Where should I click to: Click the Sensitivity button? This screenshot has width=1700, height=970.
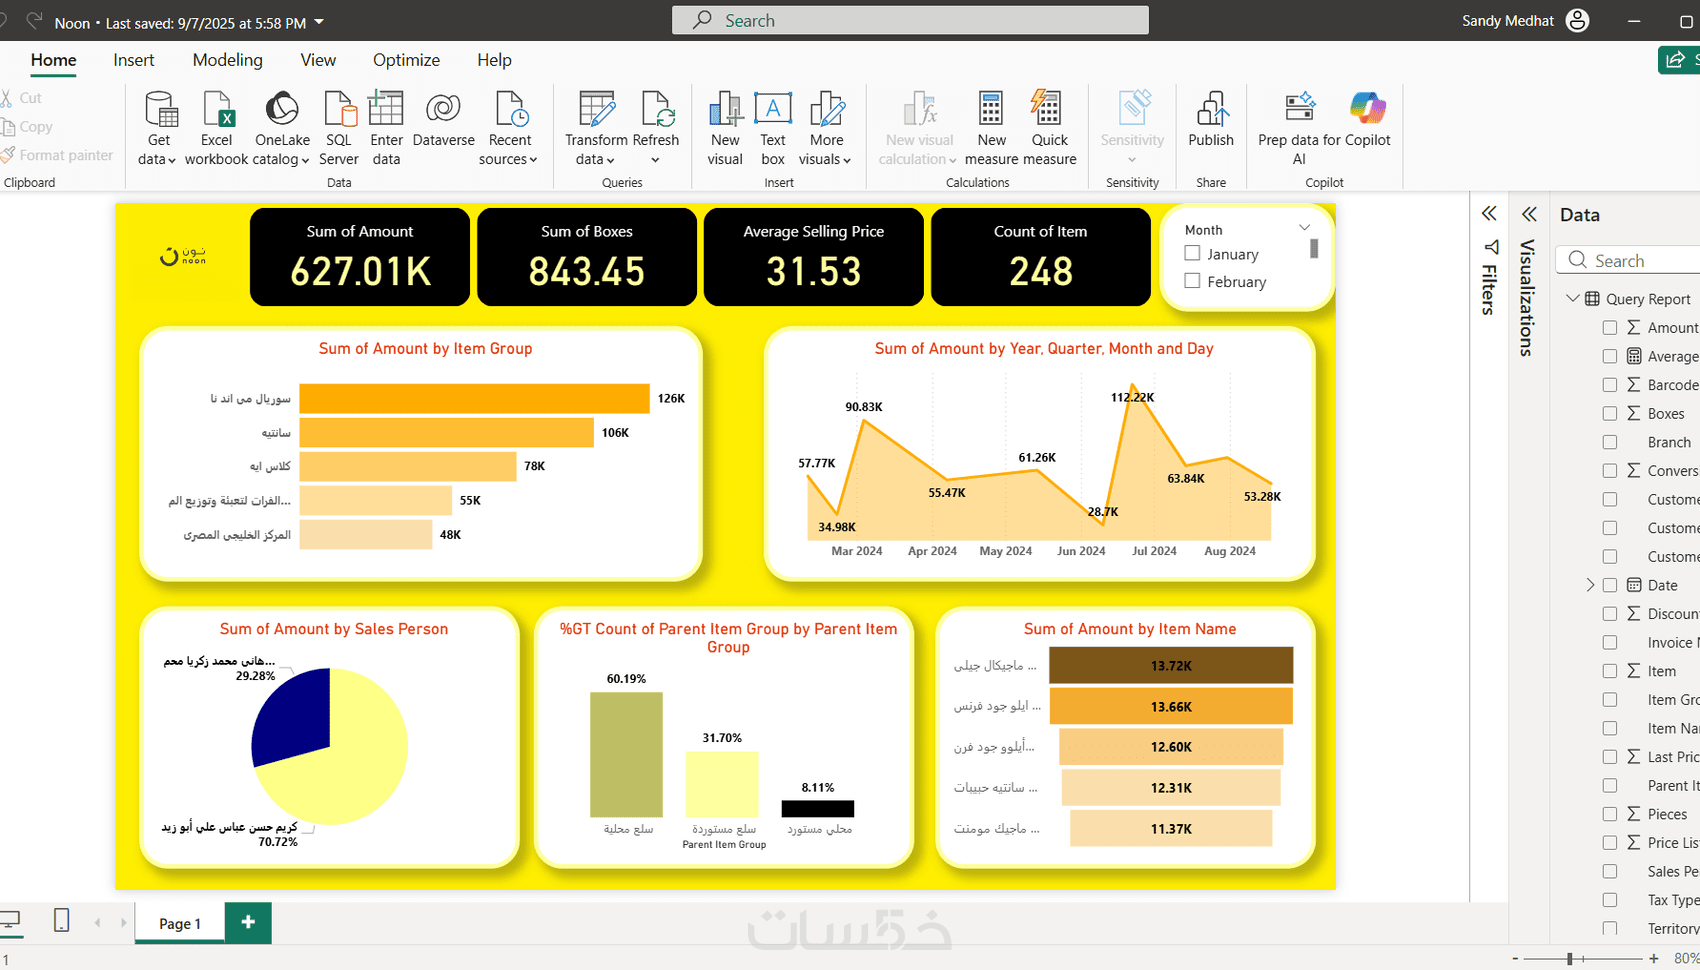(x=1132, y=127)
